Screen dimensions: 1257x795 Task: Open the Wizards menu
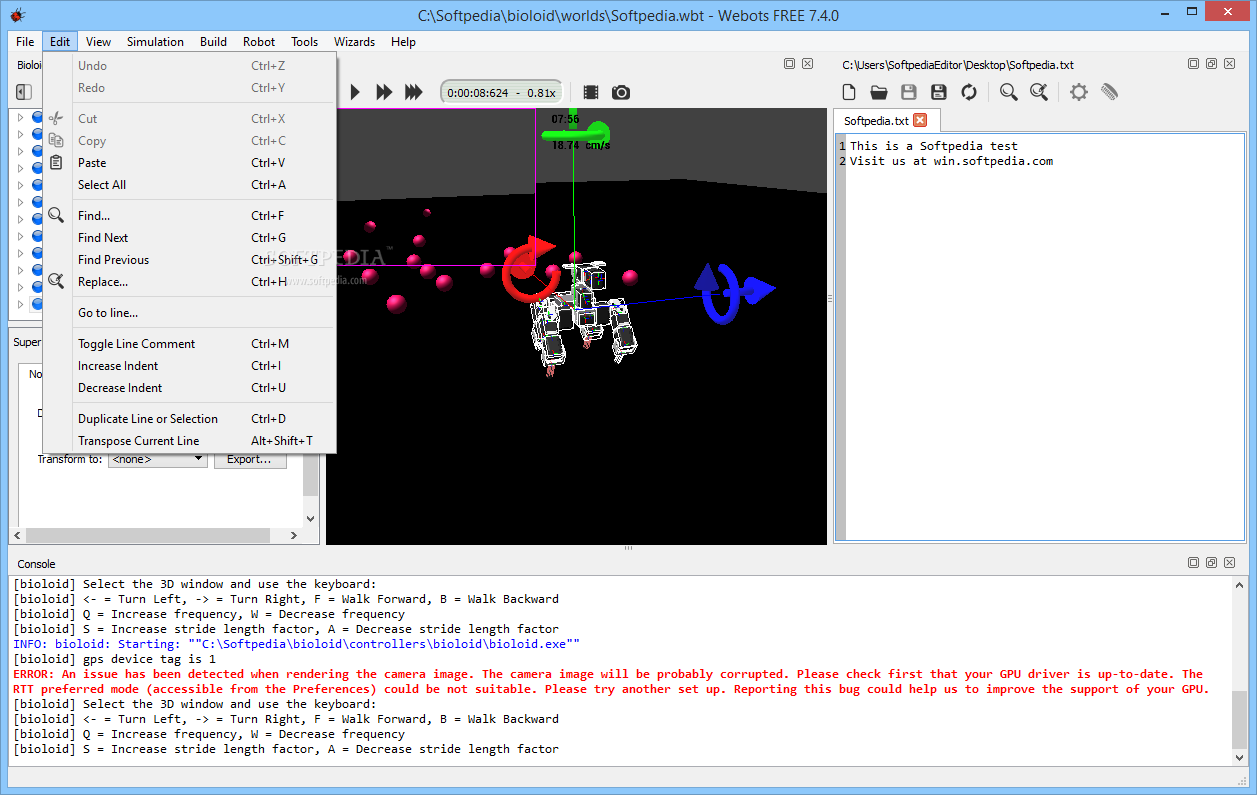click(354, 42)
